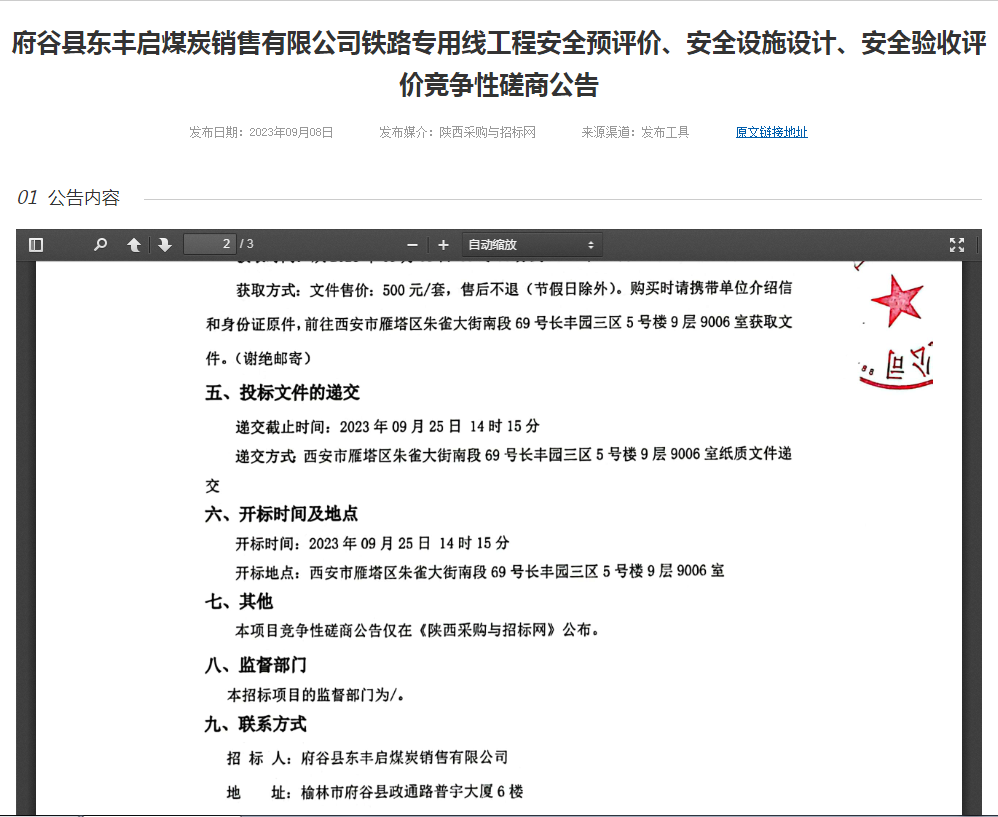Click the 七、其他 heading
This screenshot has width=998, height=817.
239,601
